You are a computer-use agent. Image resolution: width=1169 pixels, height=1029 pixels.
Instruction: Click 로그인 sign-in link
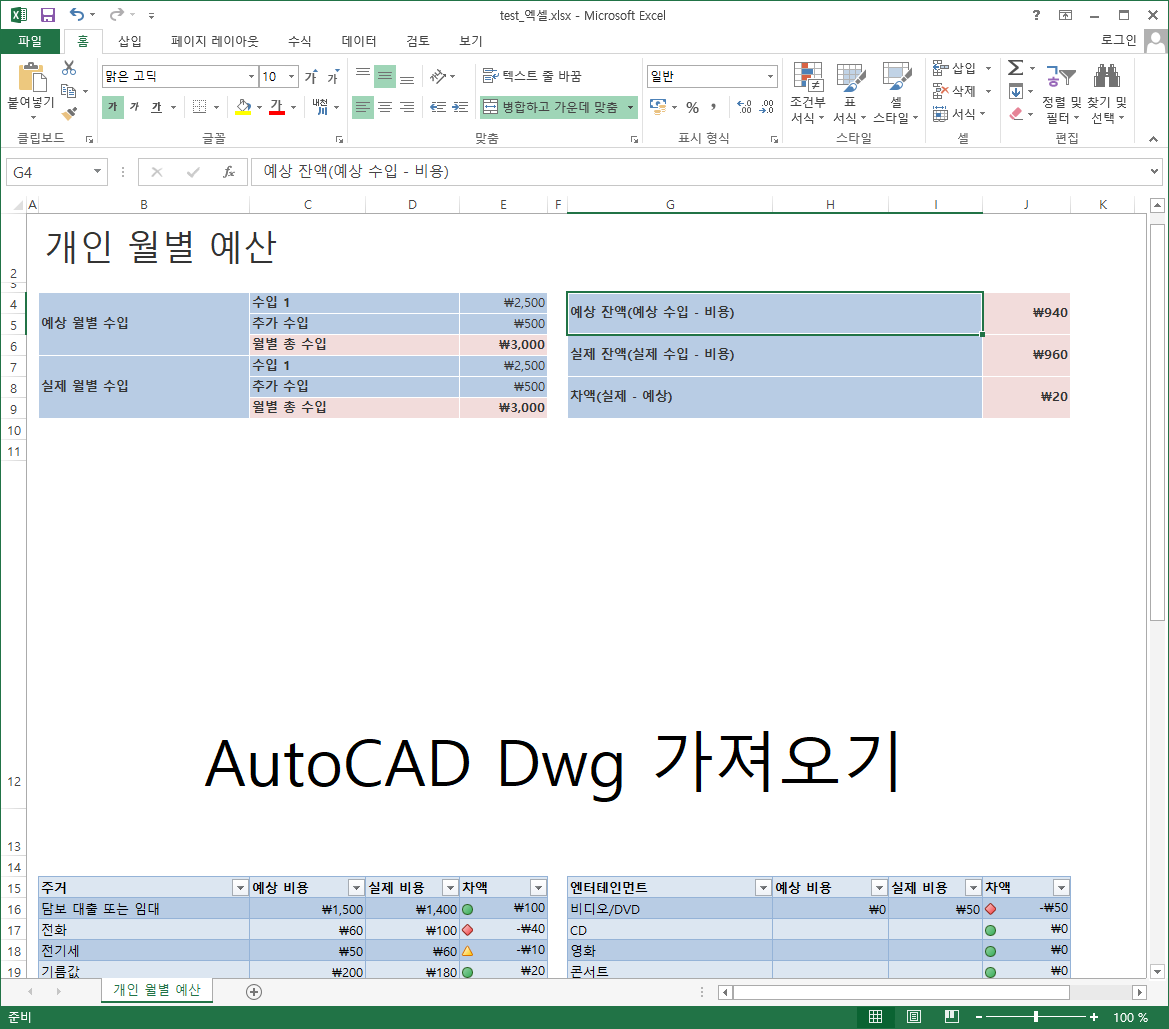[1119, 40]
